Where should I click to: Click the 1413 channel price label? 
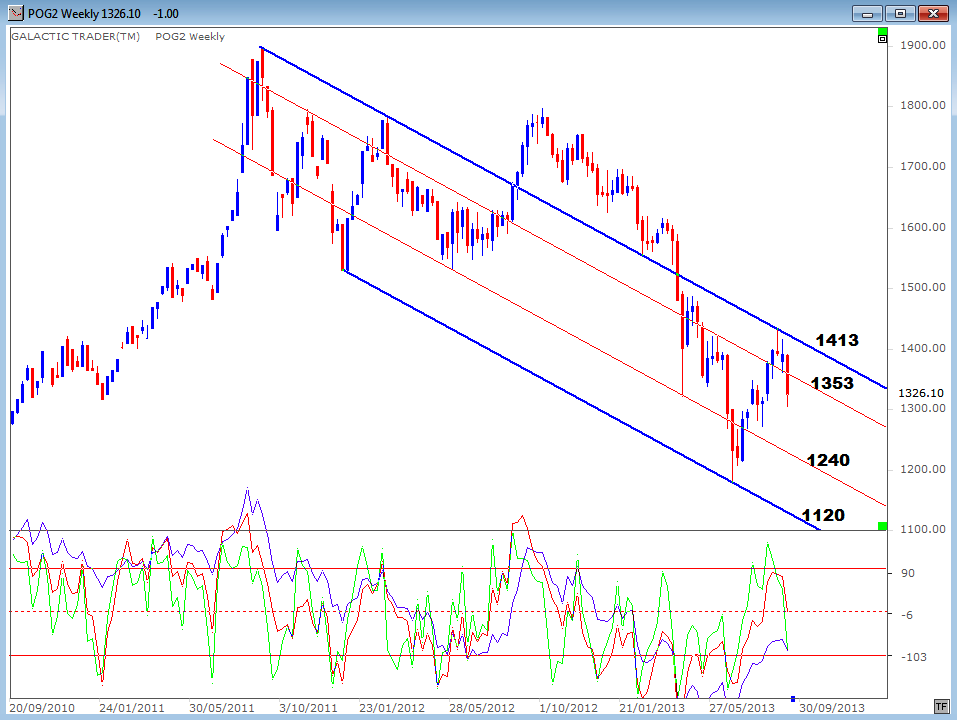(837, 340)
